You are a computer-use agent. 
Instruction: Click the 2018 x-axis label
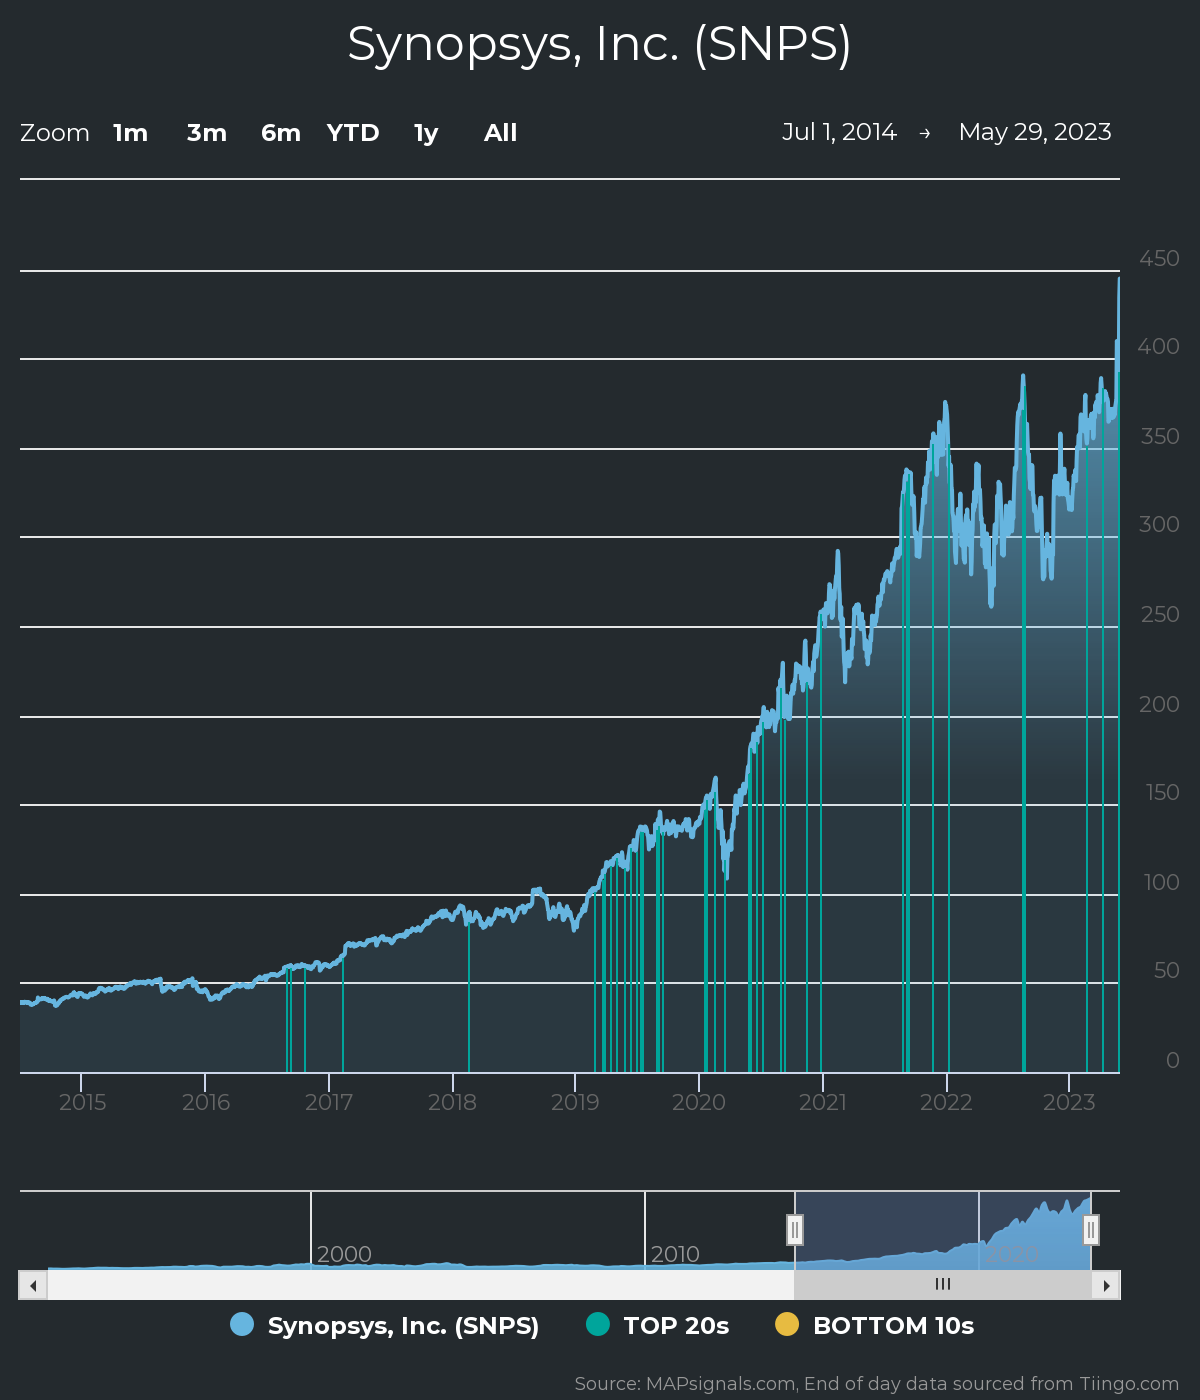pyautogui.click(x=452, y=1102)
